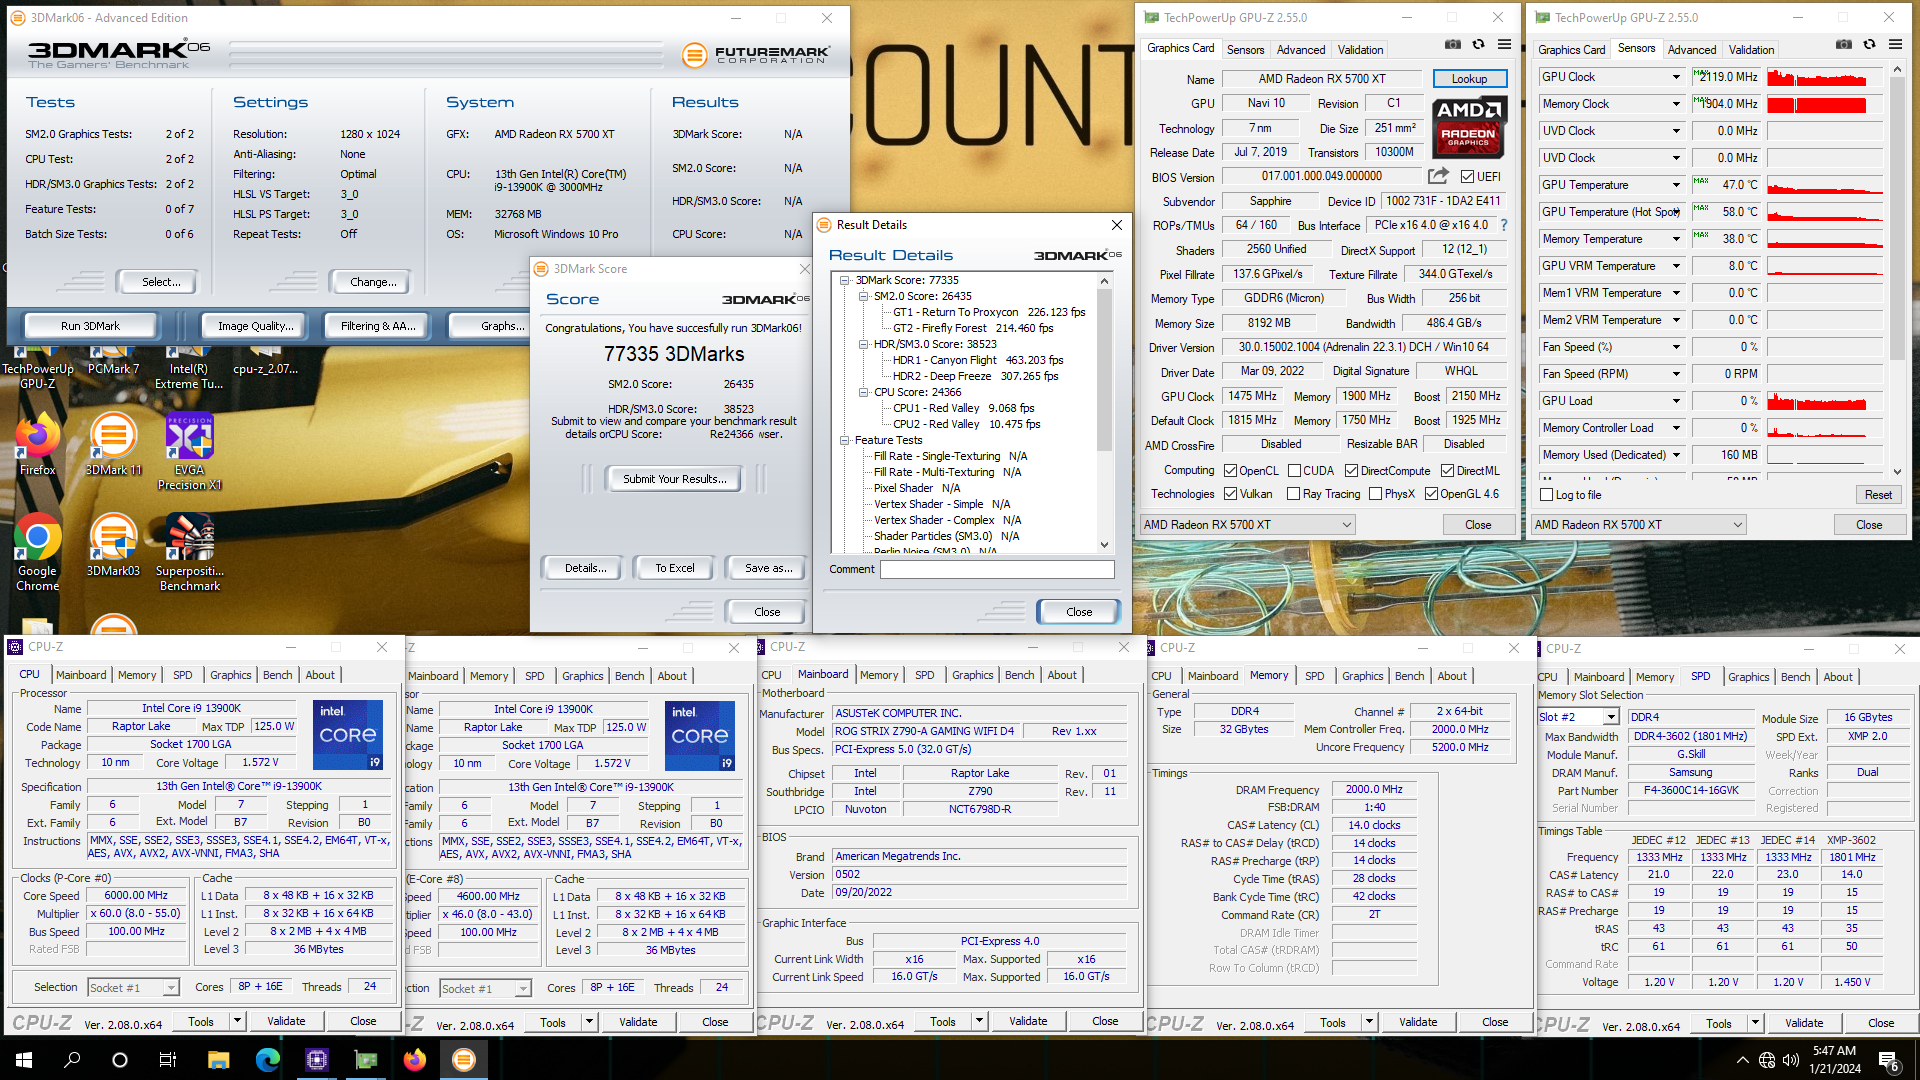The width and height of the screenshot is (1920, 1080).
Task: Toggle the Vulkan technologies checkbox
Action: click(x=1230, y=494)
